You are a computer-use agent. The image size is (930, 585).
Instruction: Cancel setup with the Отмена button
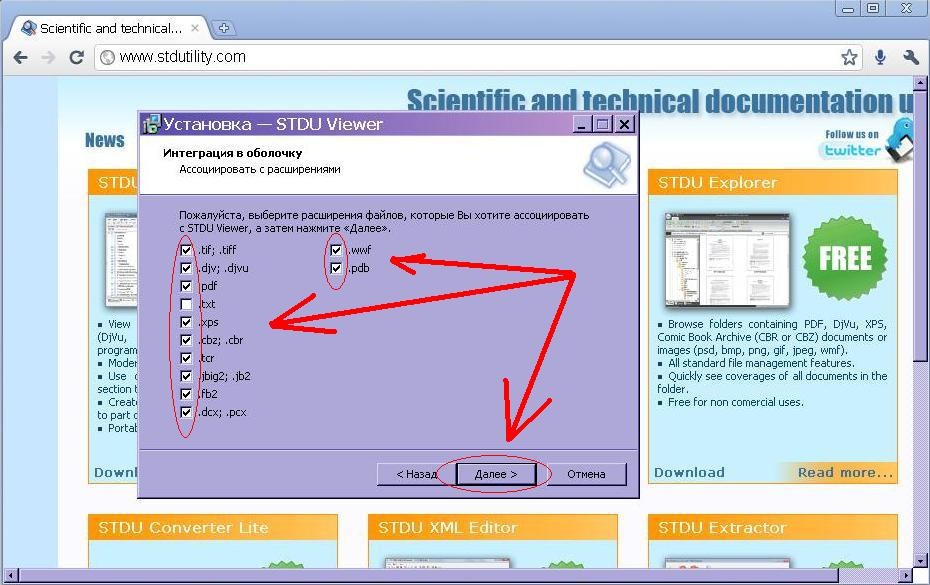(x=586, y=474)
